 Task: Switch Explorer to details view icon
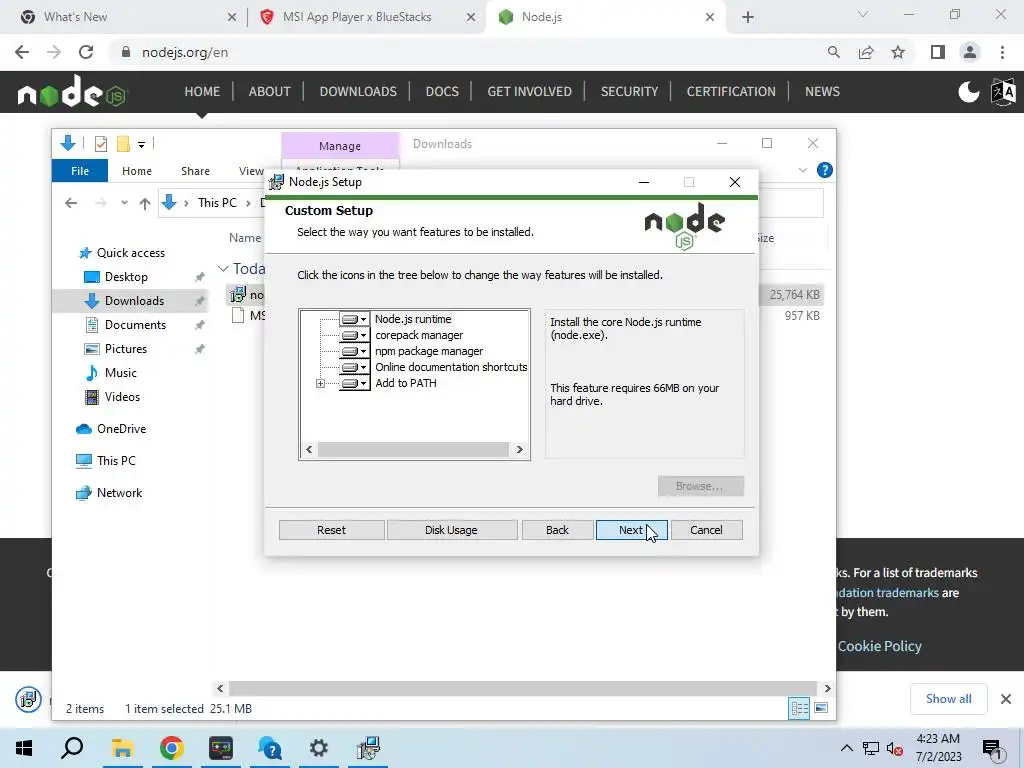pyautogui.click(x=799, y=709)
